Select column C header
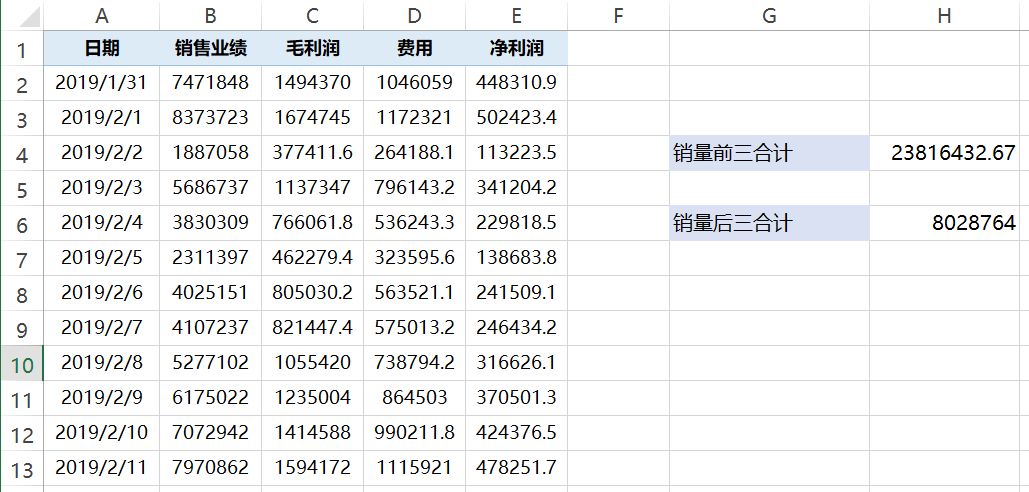The image size is (1029, 492). tap(312, 16)
